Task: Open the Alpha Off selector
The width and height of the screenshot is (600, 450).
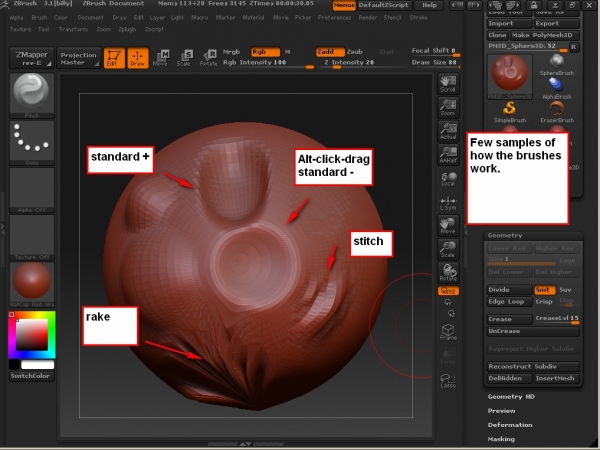Action: [32, 190]
